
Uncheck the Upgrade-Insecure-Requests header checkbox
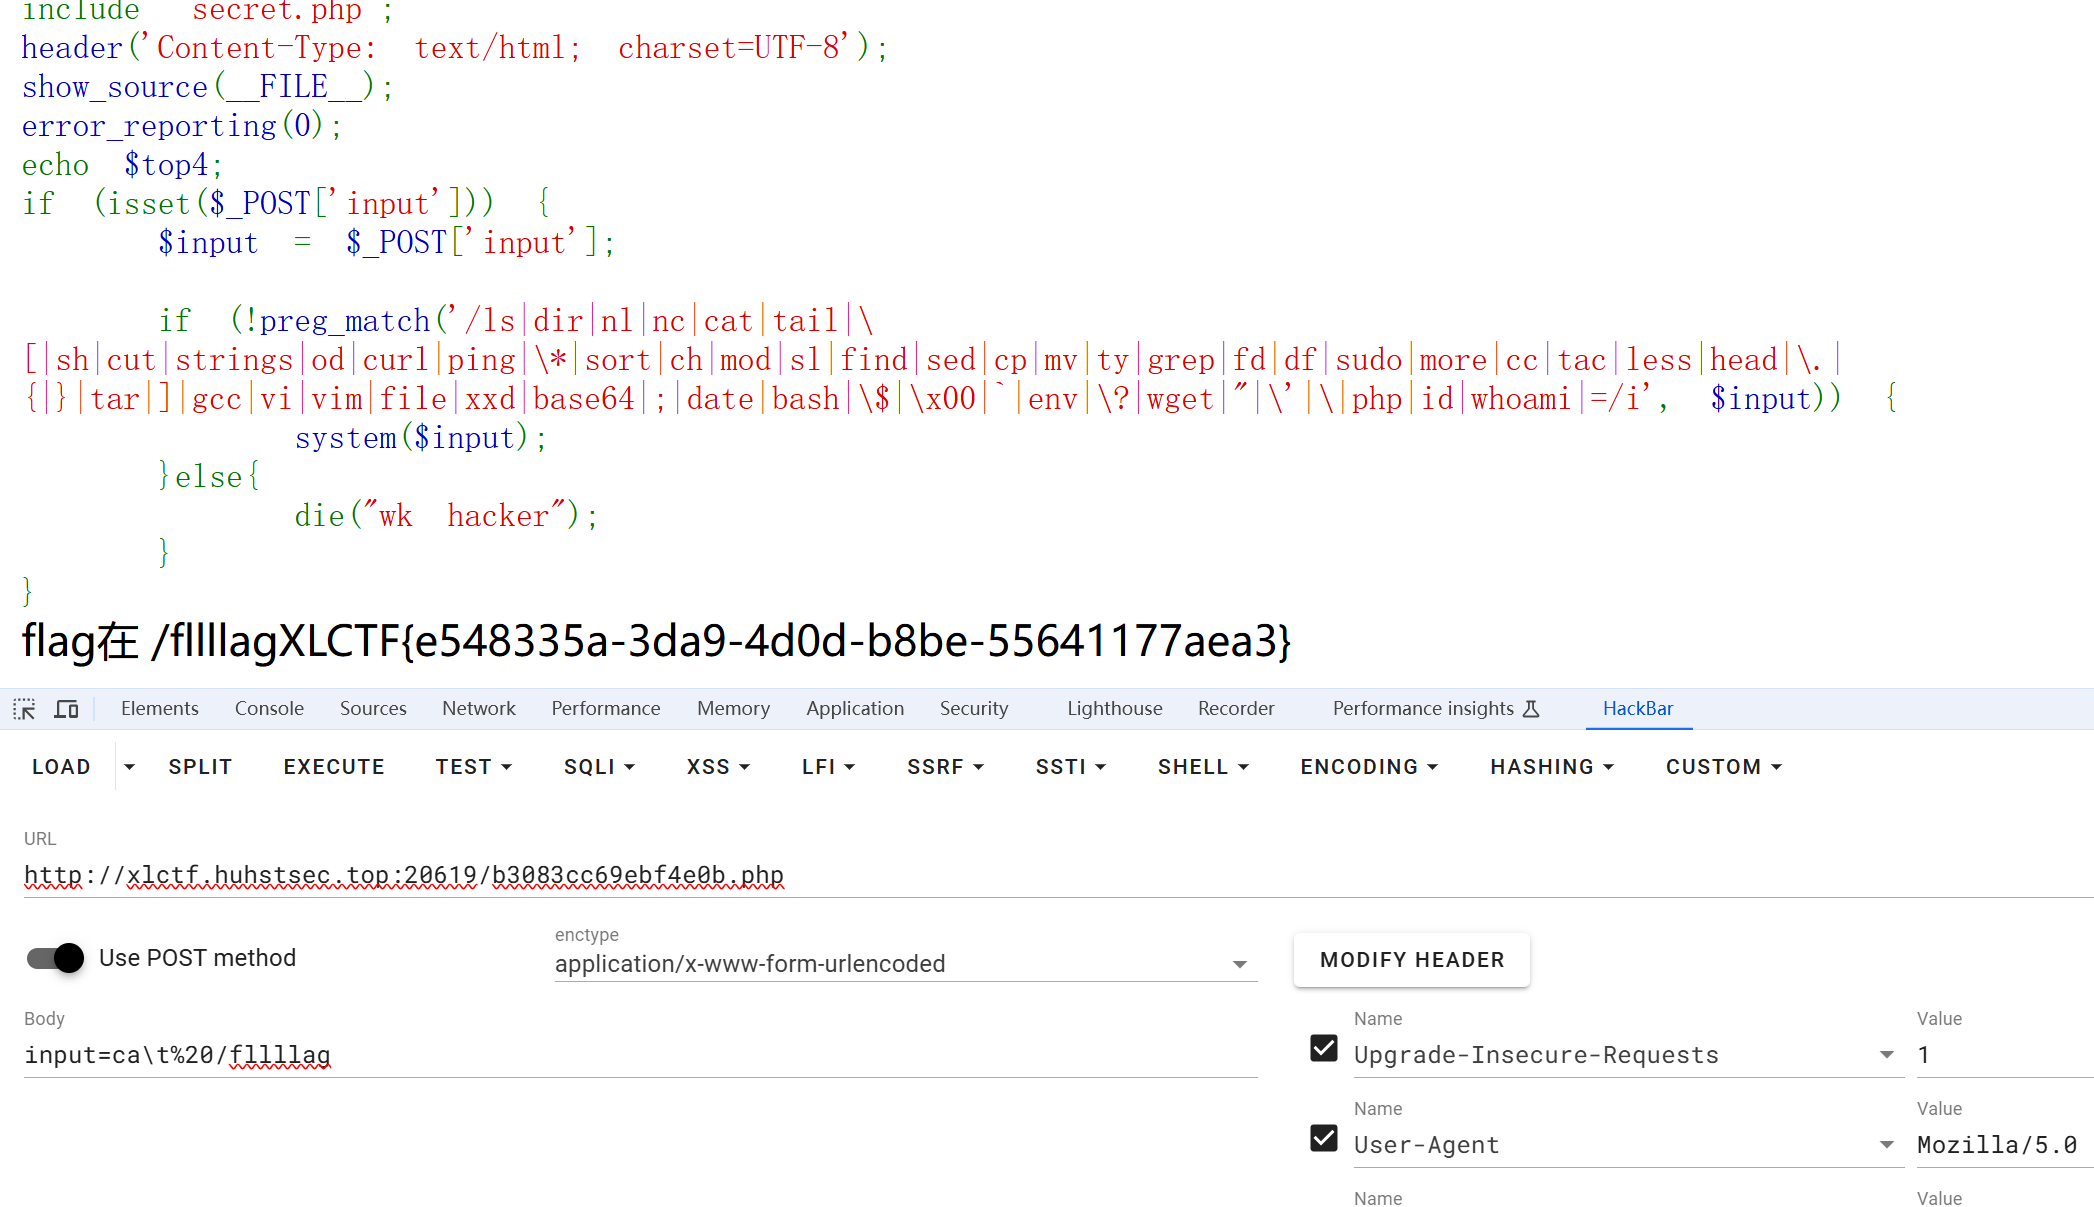1324,1048
